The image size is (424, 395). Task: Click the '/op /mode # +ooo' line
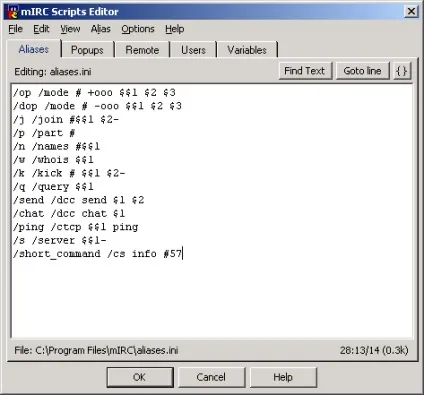click(x=94, y=93)
